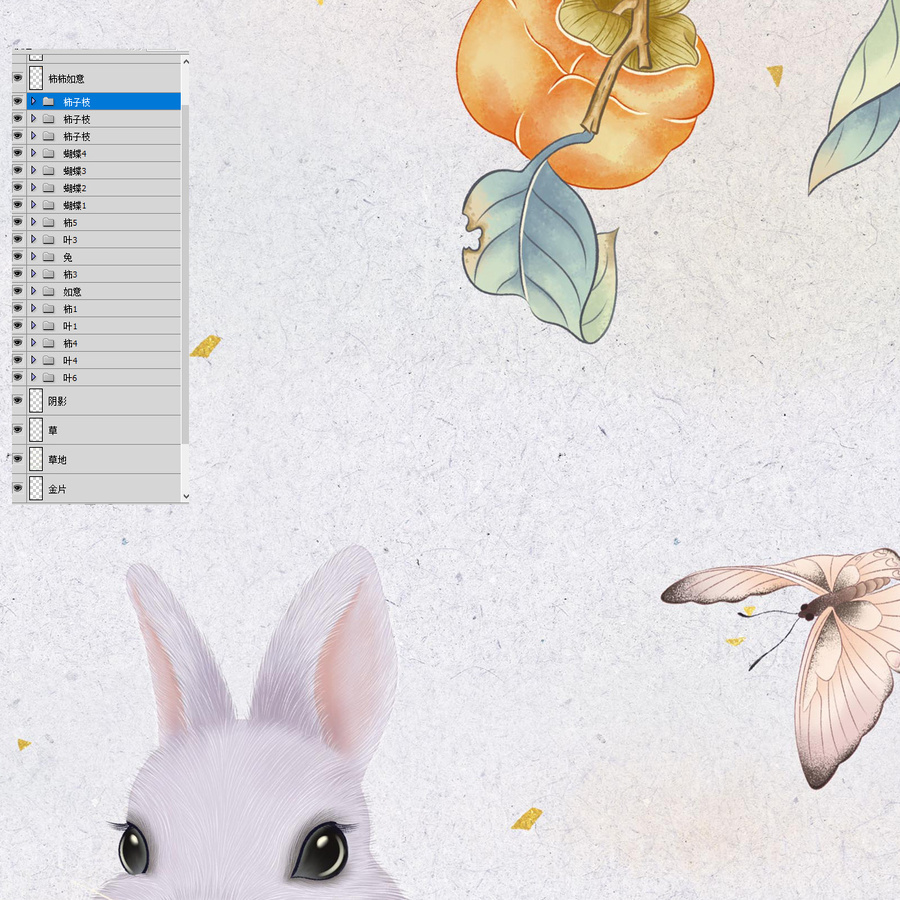The height and width of the screenshot is (900, 900).
Task: Open the folder icon of highlighted 柿子枝 group
Action: [x=49, y=102]
